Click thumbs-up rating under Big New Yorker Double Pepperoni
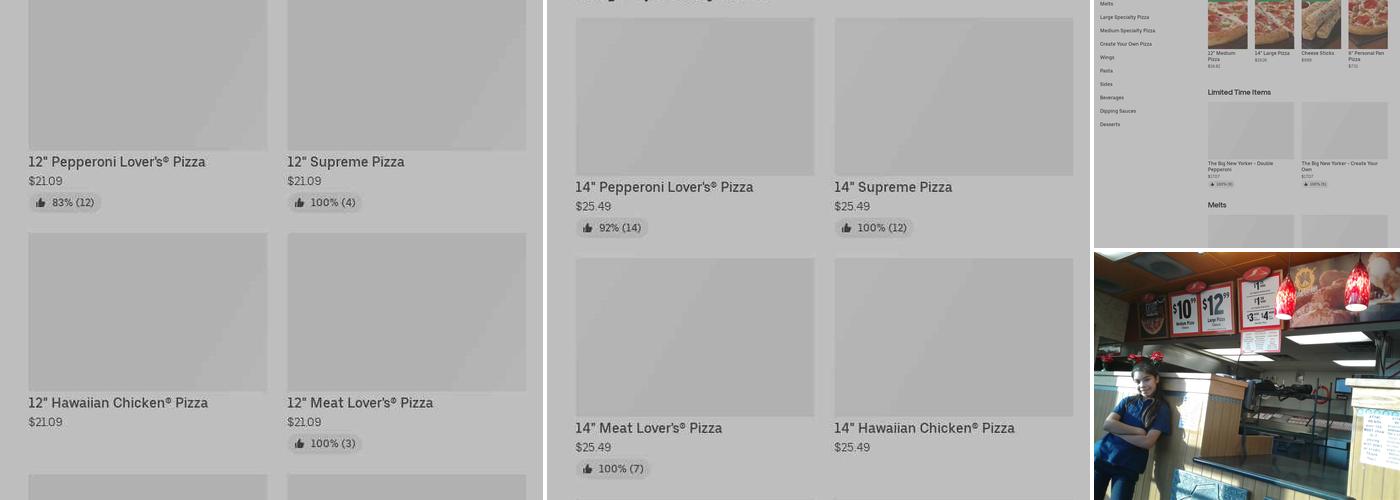1400x500 pixels. tap(1221, 184)
